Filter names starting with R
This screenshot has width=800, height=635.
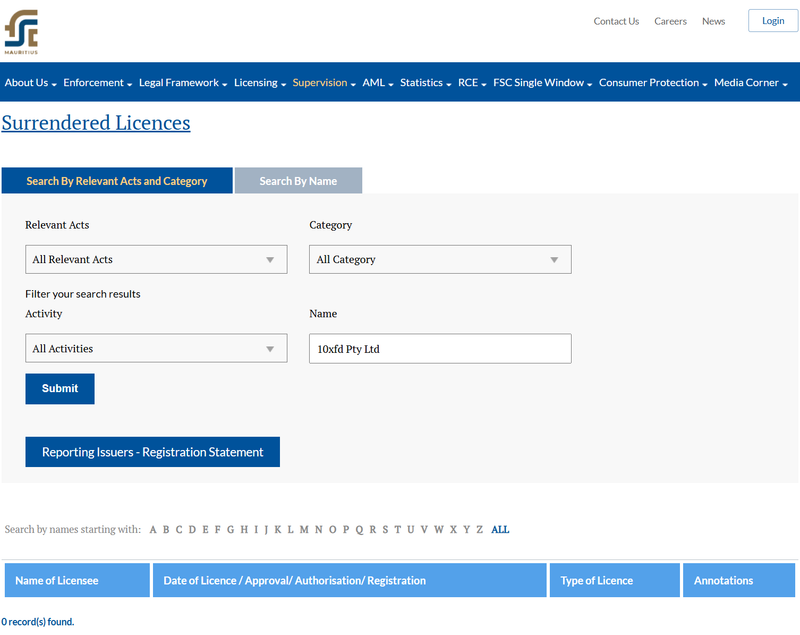click(372, 529)
